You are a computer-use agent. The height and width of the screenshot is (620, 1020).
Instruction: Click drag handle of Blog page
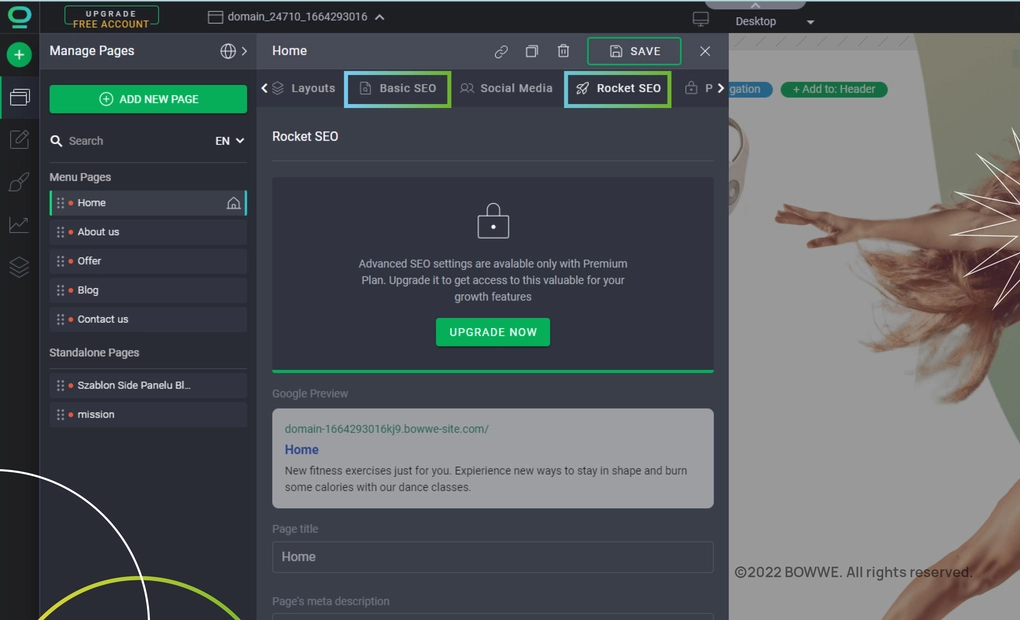point(60,290)
